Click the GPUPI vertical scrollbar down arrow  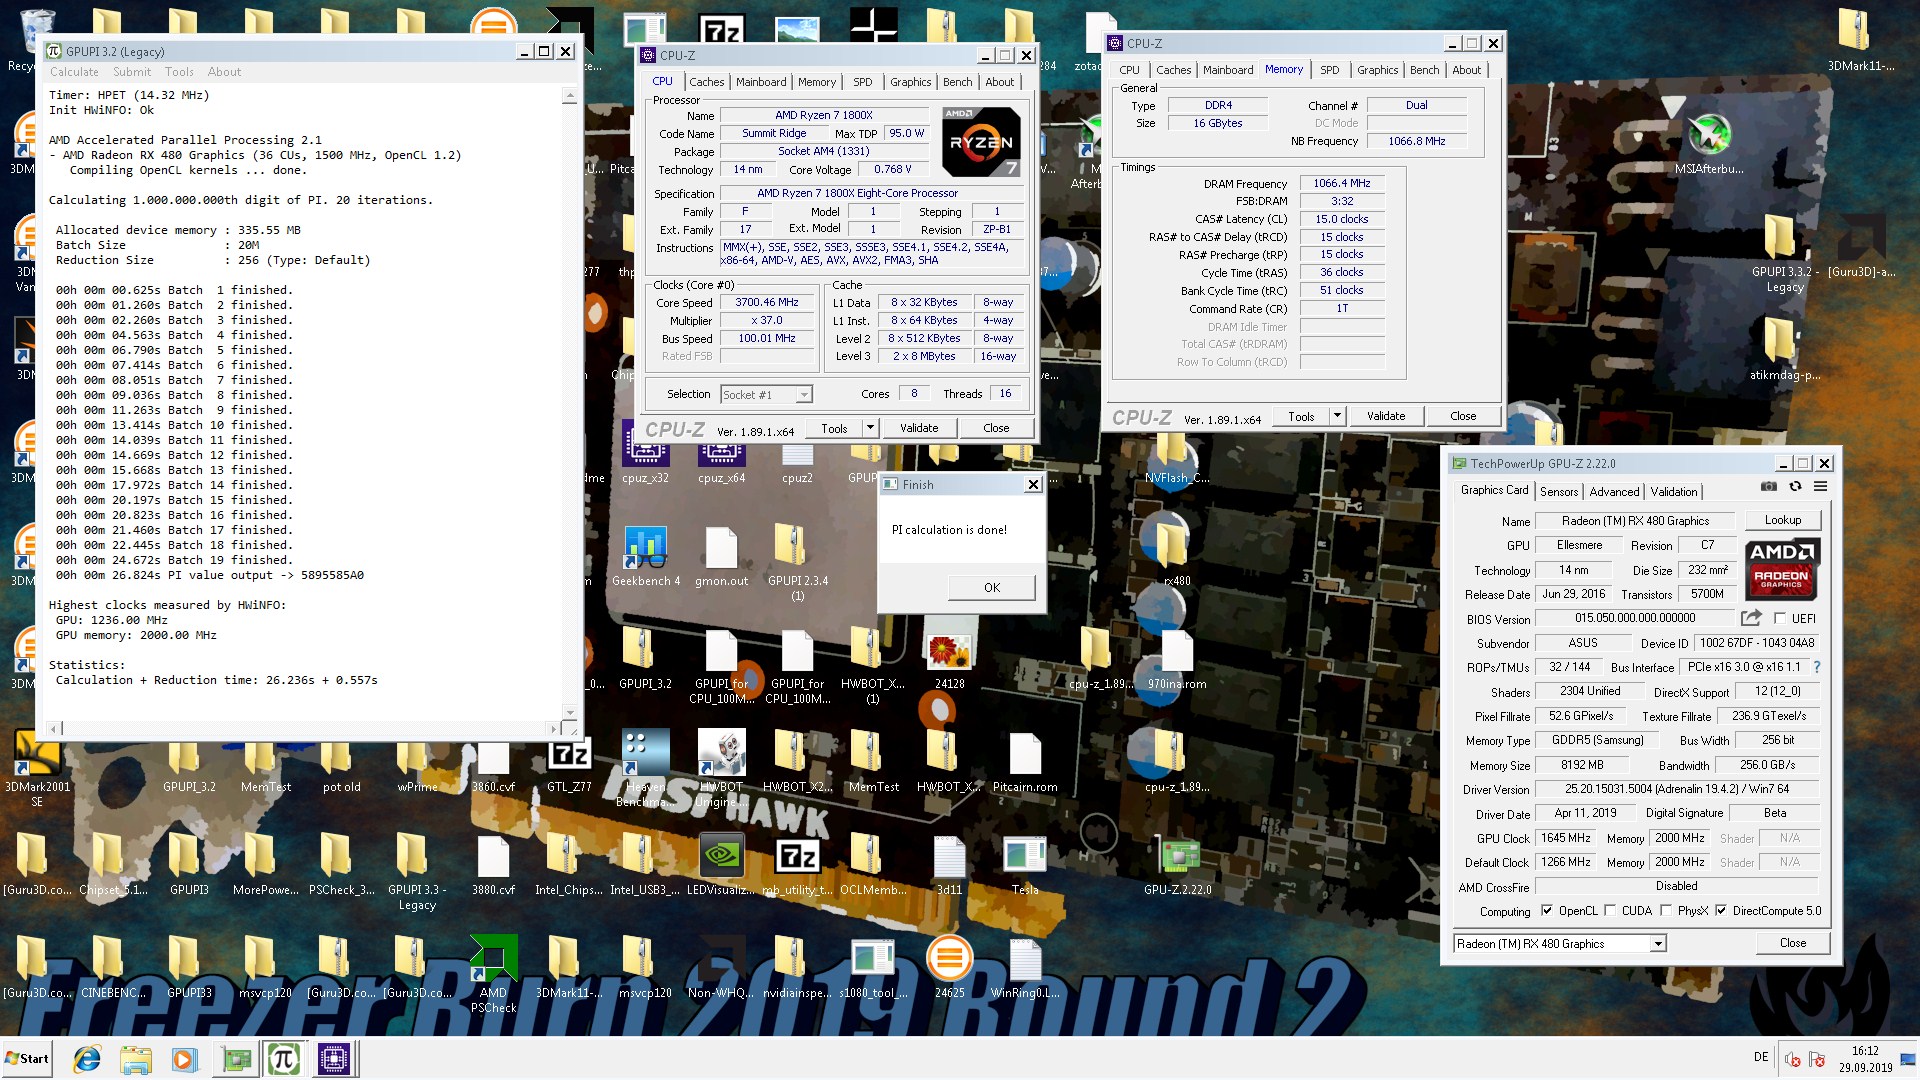(x=569, y=712)
